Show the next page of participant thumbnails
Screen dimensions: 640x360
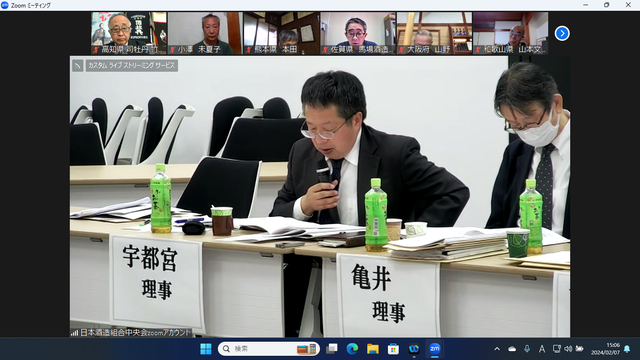(562, 33)
